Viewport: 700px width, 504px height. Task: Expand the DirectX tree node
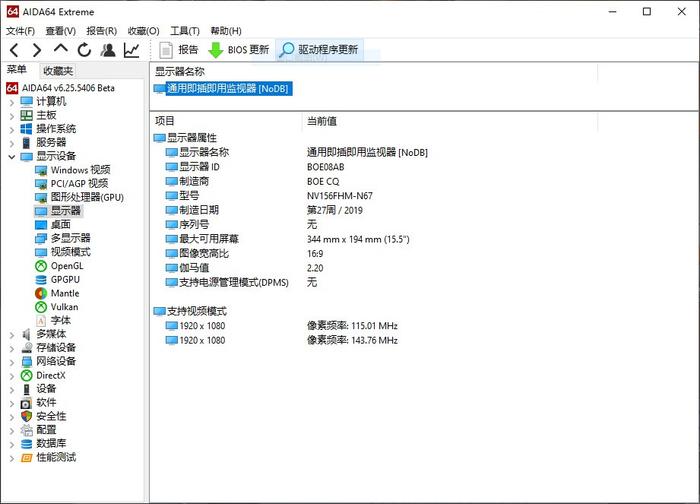12,376
